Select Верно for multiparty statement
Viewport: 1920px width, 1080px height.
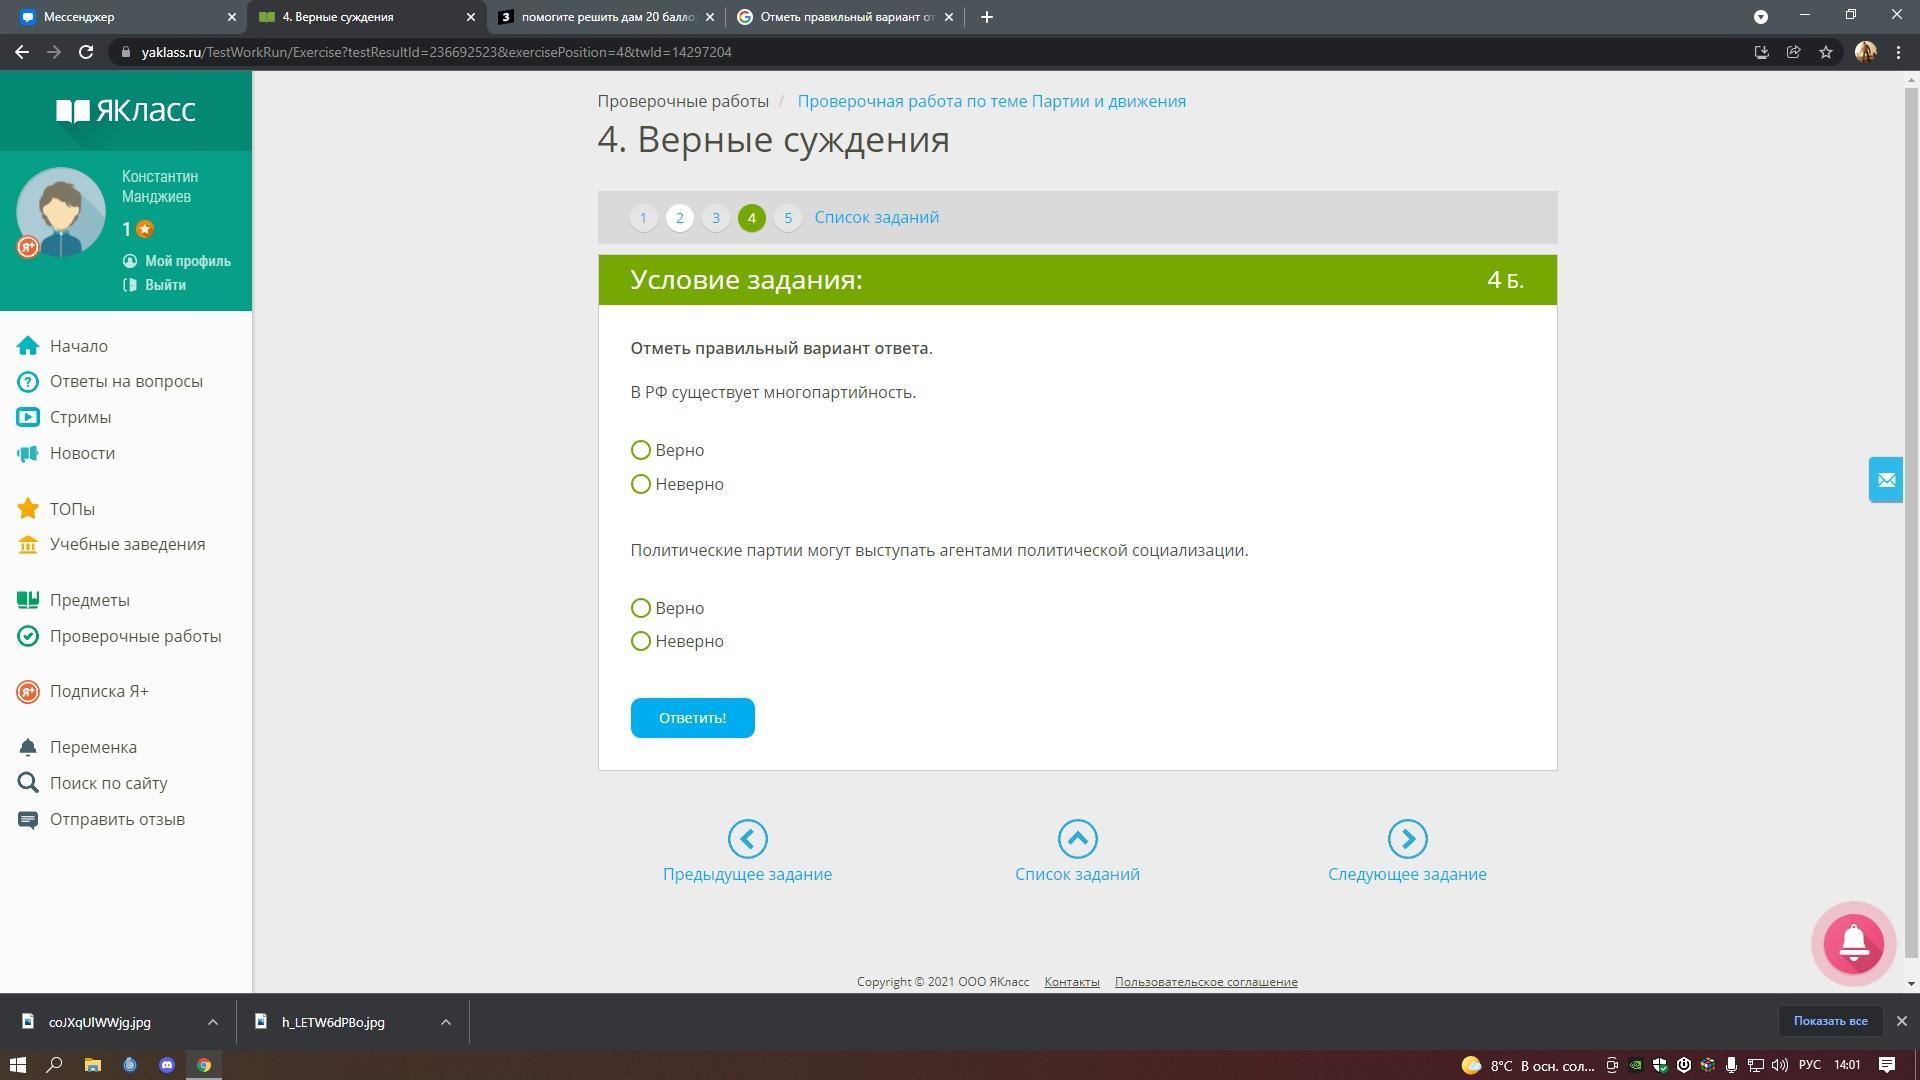(641, 450)
